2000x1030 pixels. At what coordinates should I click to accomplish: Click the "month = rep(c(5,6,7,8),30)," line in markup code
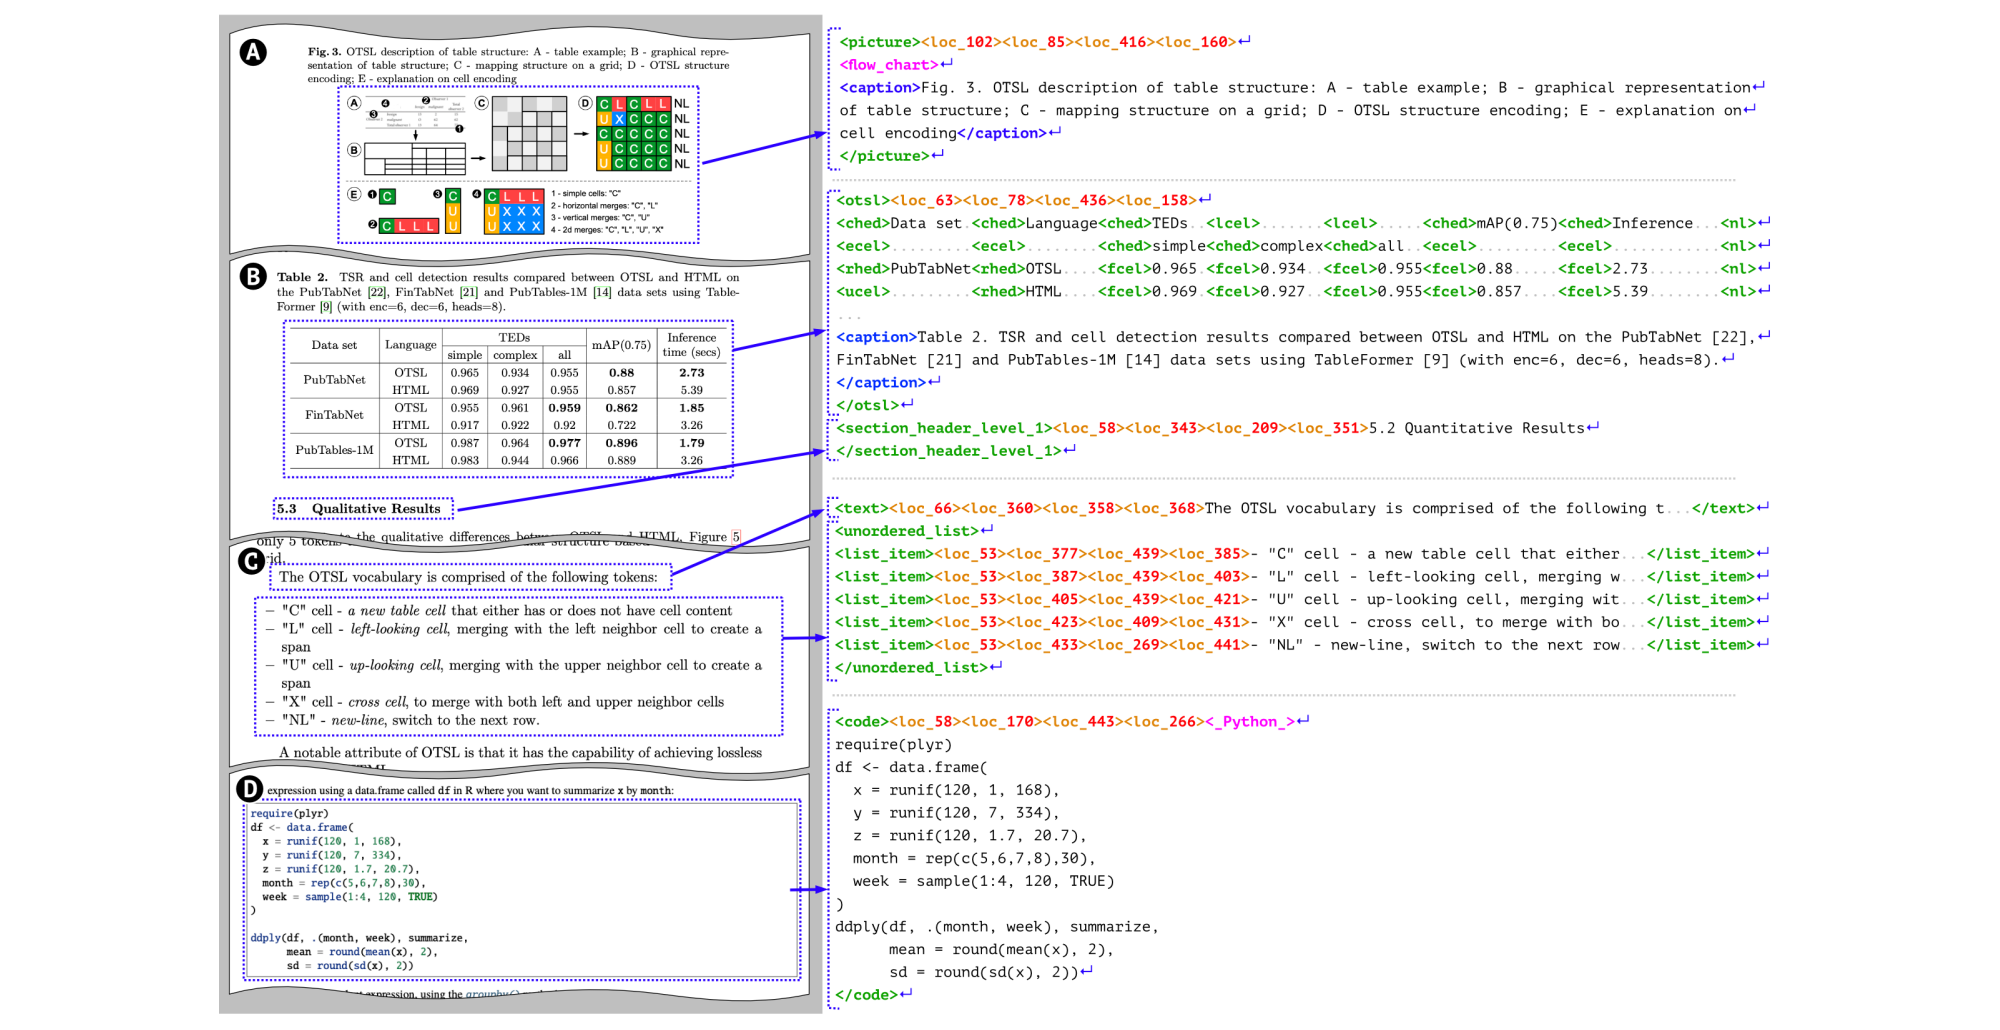tap(974, 859)
